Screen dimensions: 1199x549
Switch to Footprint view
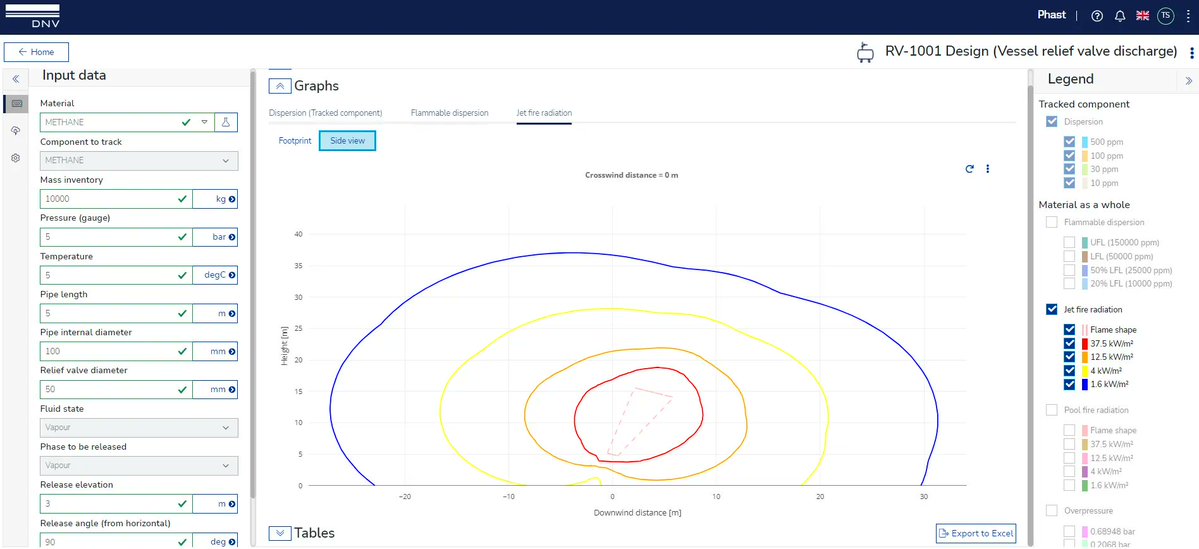click(294, 141)
